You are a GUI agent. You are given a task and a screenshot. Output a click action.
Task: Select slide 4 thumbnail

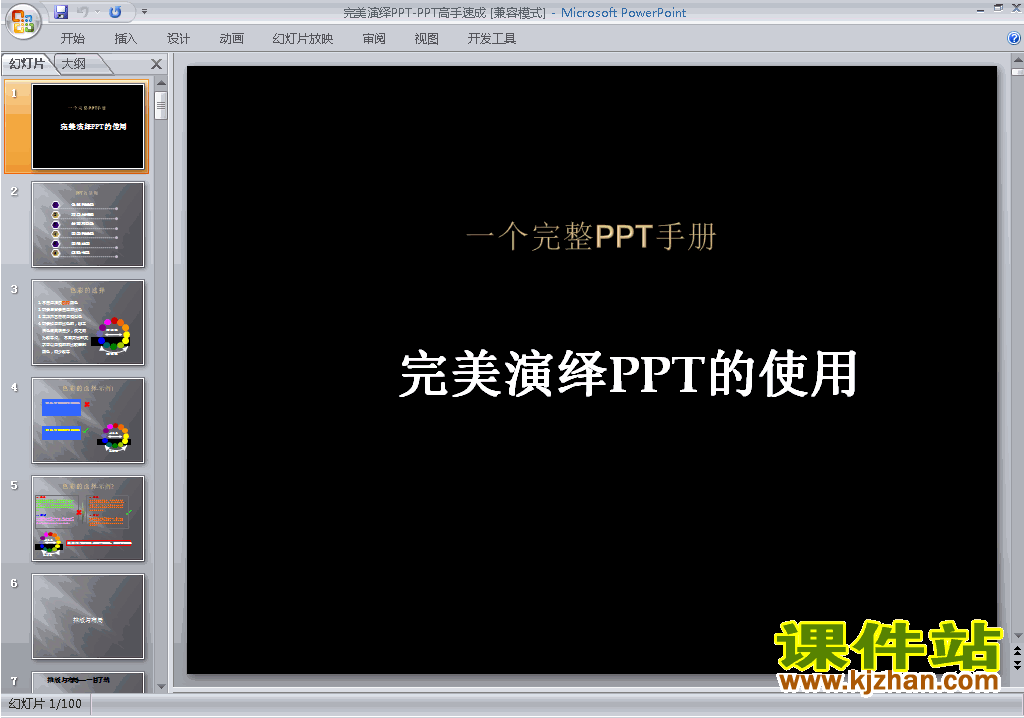tap(88, 421)
